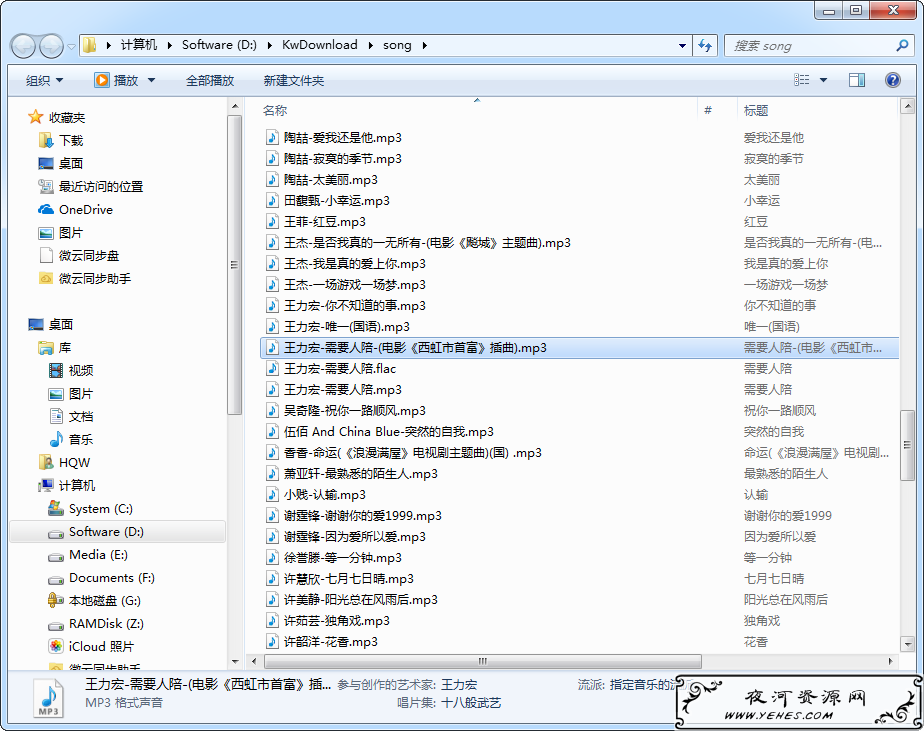The height and width of the screenshot is (731, 924).
Task: Select file 陶喆-爱我还是他.mp3
Action: (342, 138)
